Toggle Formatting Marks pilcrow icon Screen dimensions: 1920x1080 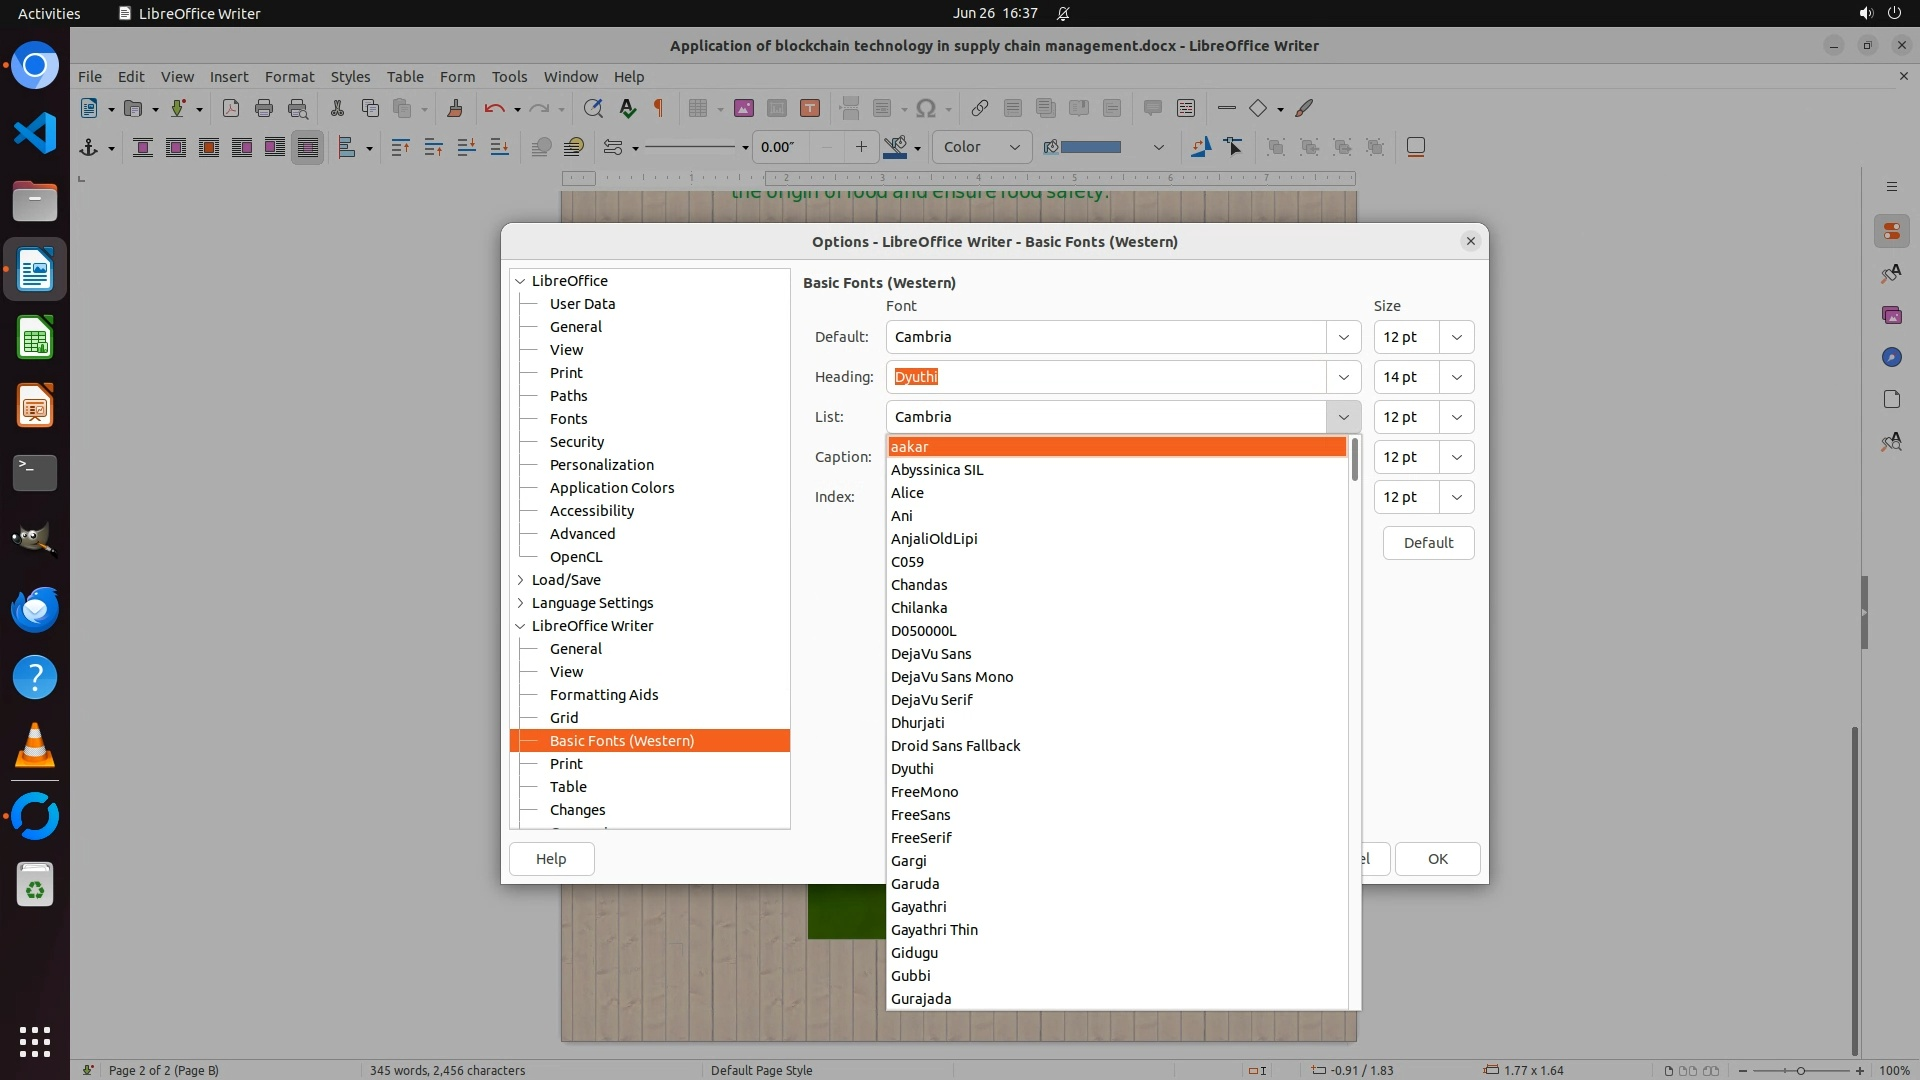click(659, 108)
